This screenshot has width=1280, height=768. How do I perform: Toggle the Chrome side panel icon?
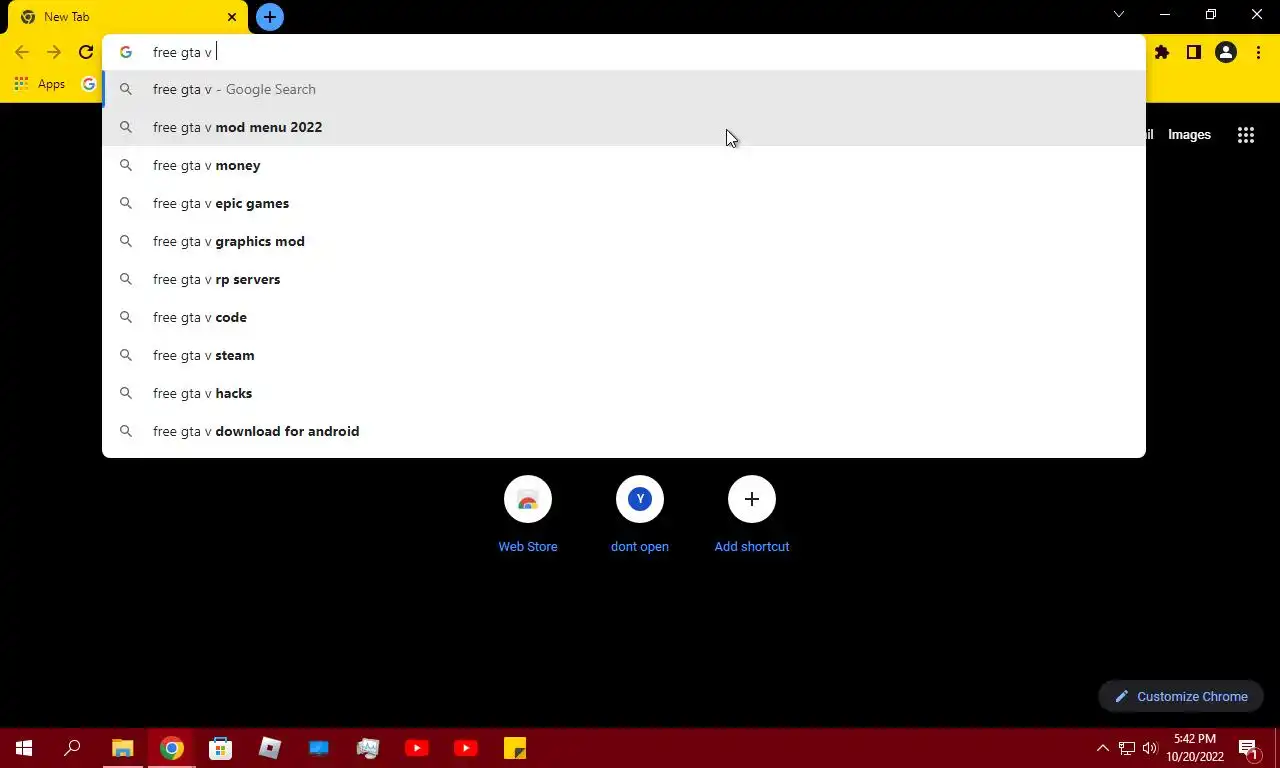pyautogui.click(x=1194, y=52)
